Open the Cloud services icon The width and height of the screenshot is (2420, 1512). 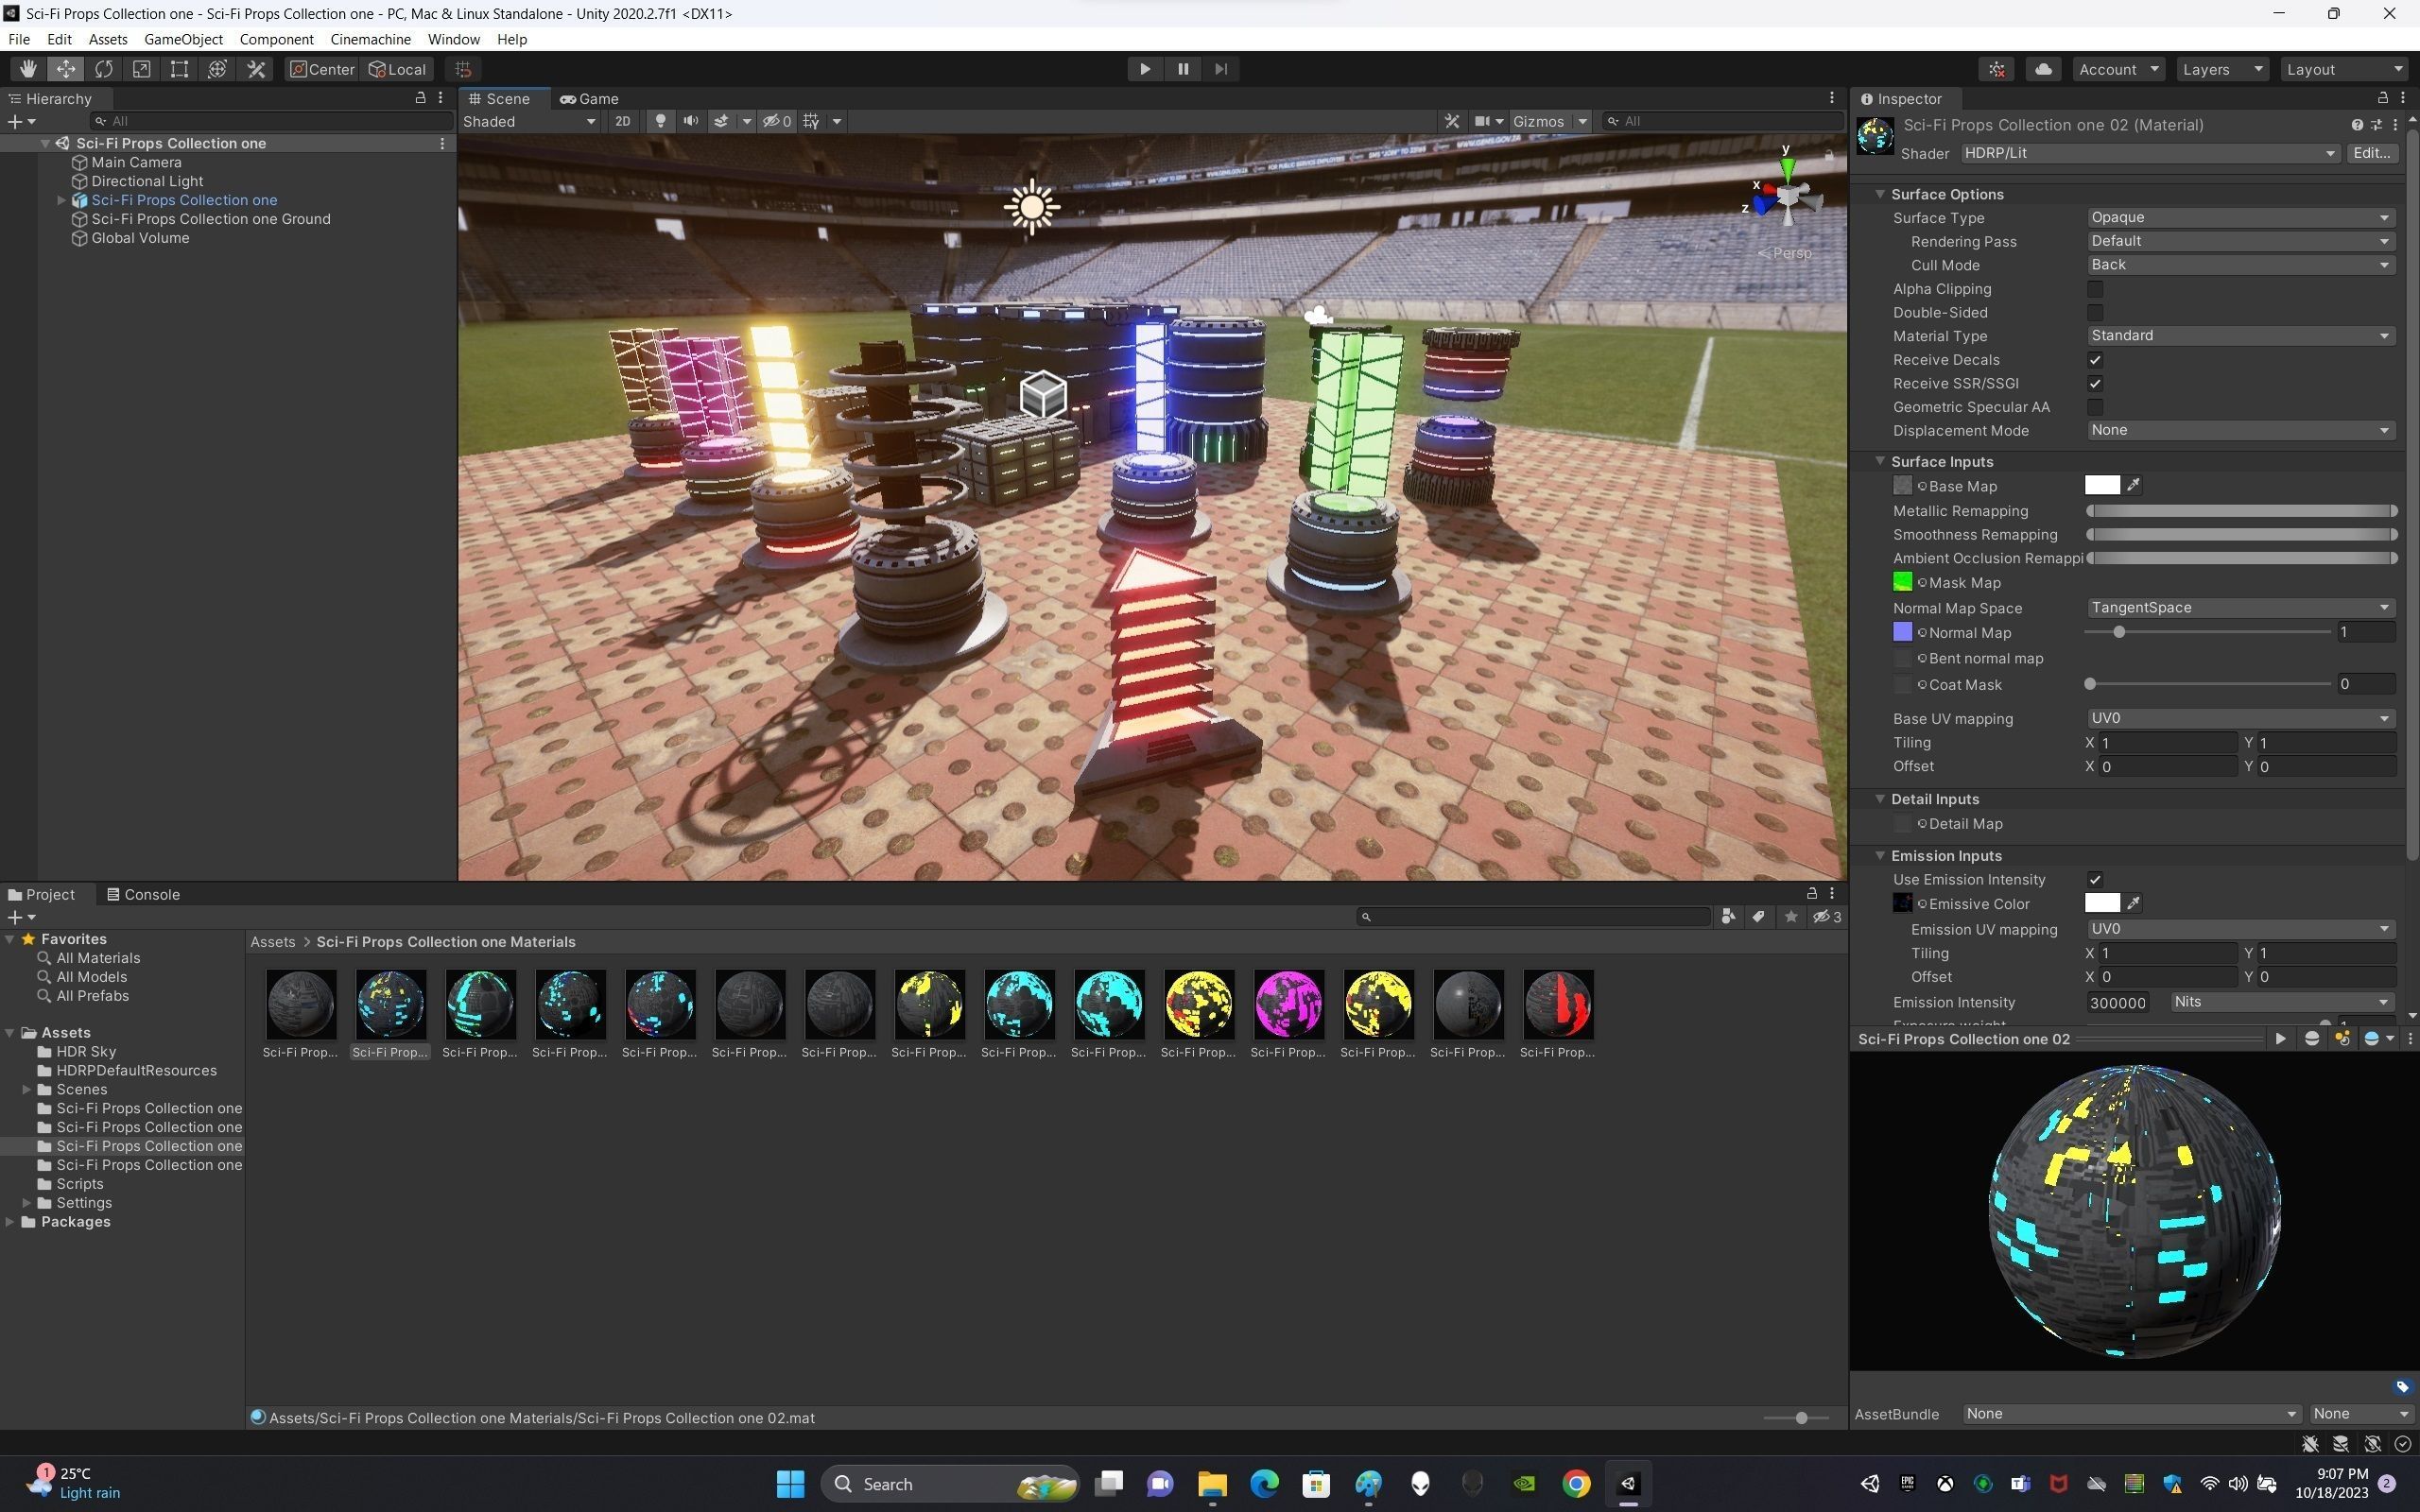pos(2043,69)
